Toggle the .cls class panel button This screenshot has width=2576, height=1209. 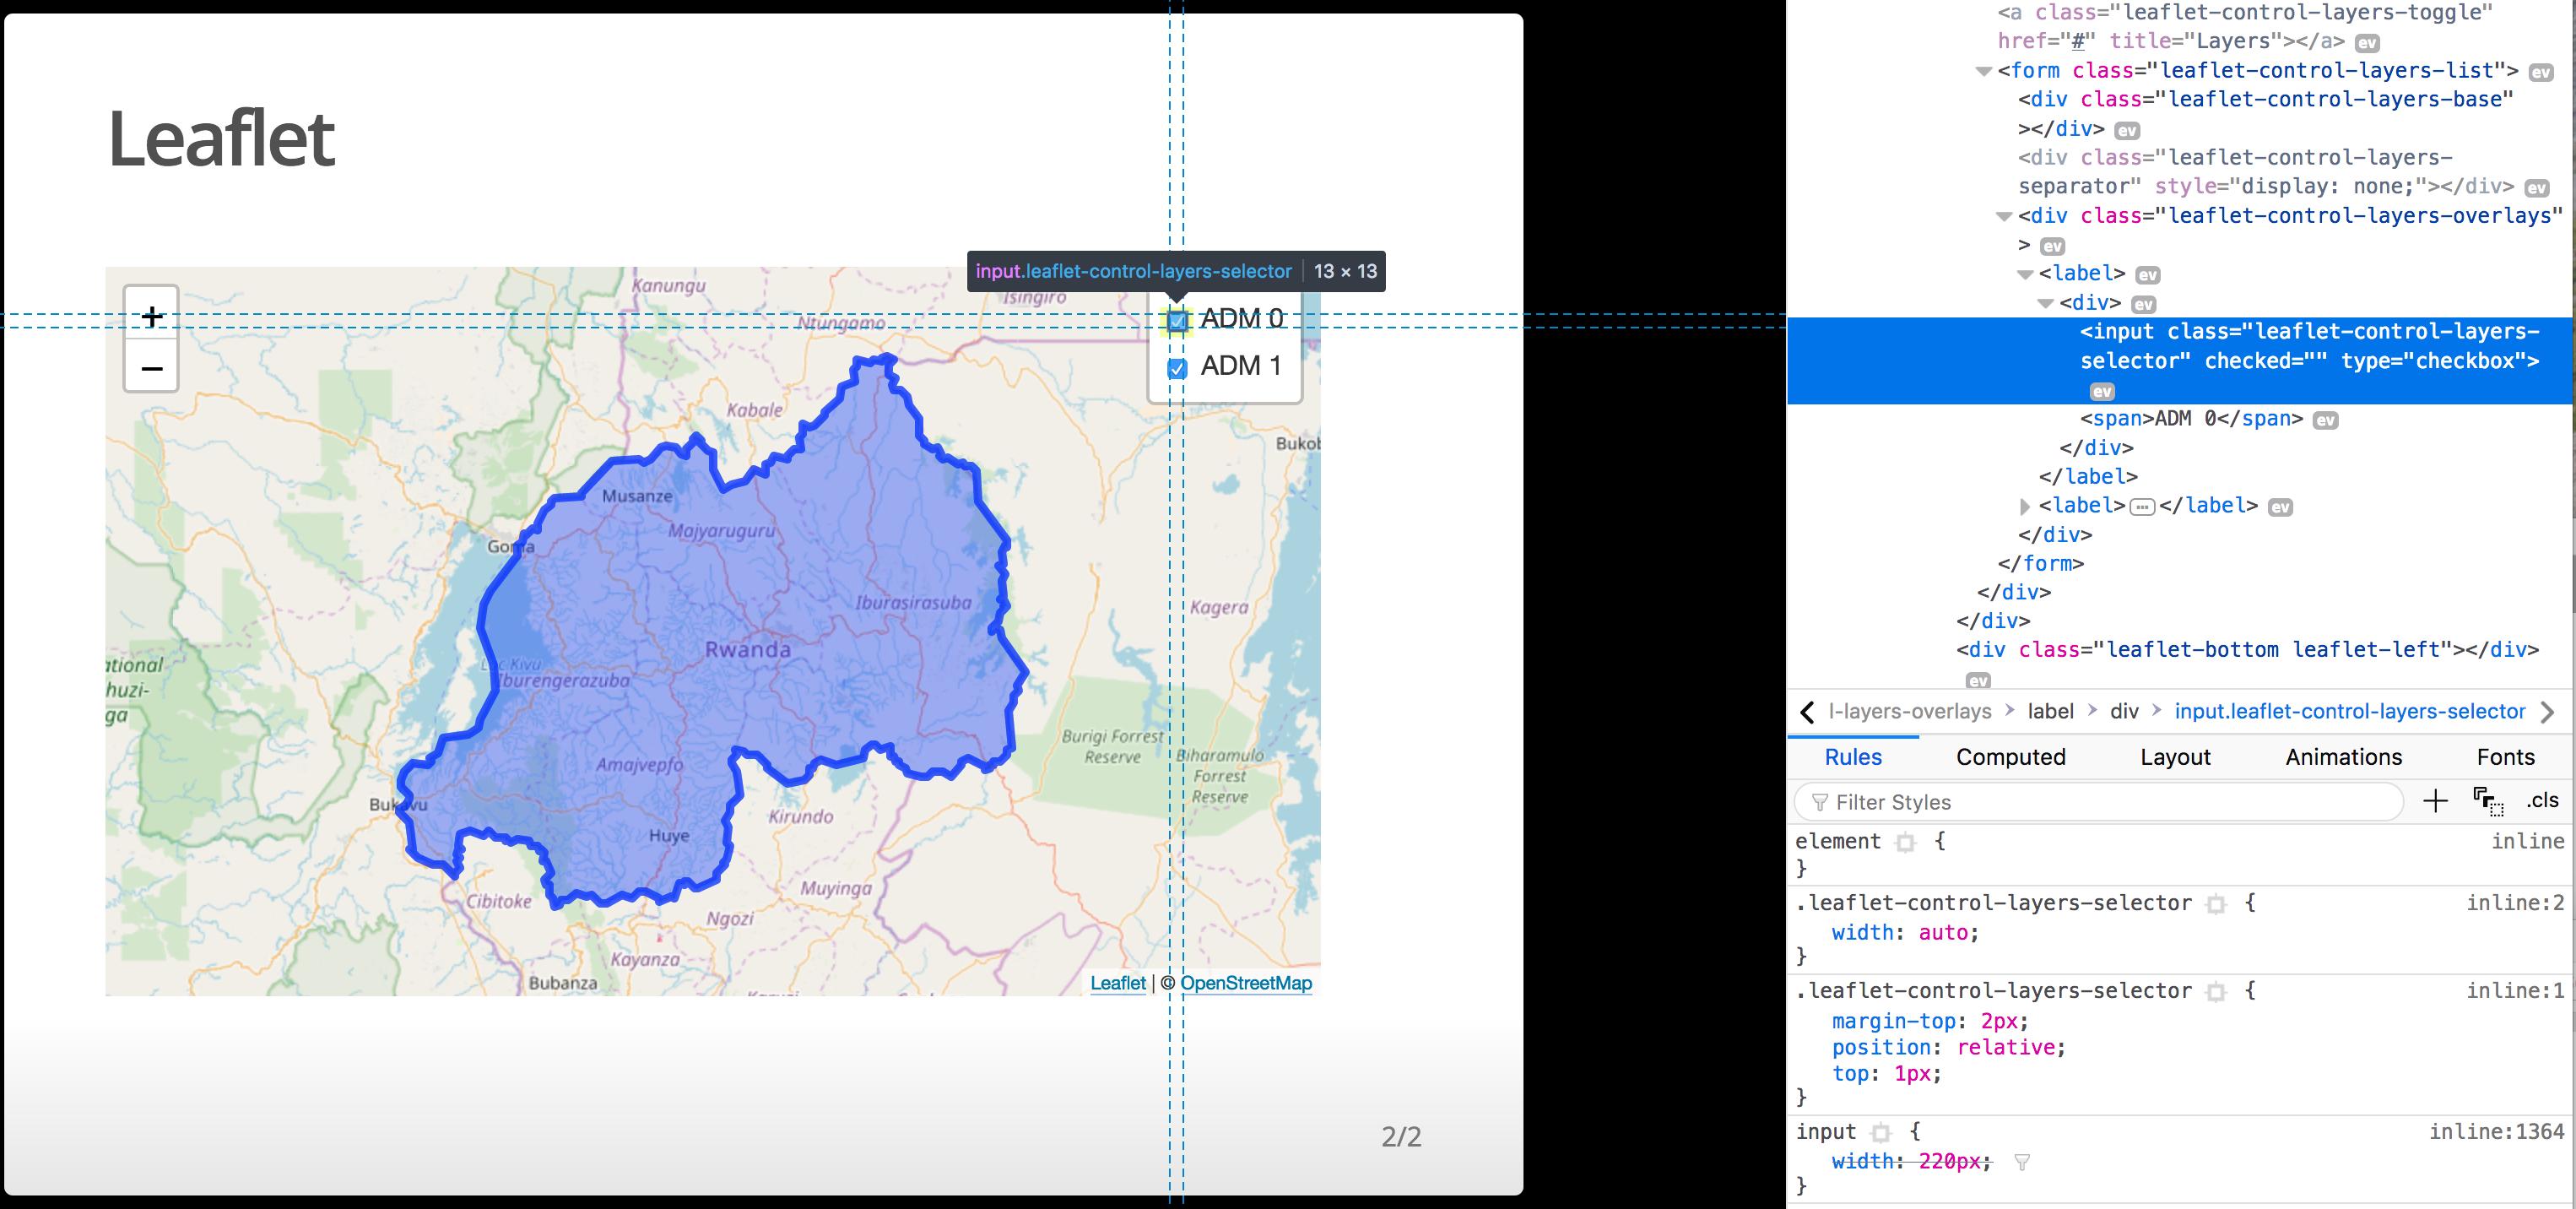coord(2542,800)
